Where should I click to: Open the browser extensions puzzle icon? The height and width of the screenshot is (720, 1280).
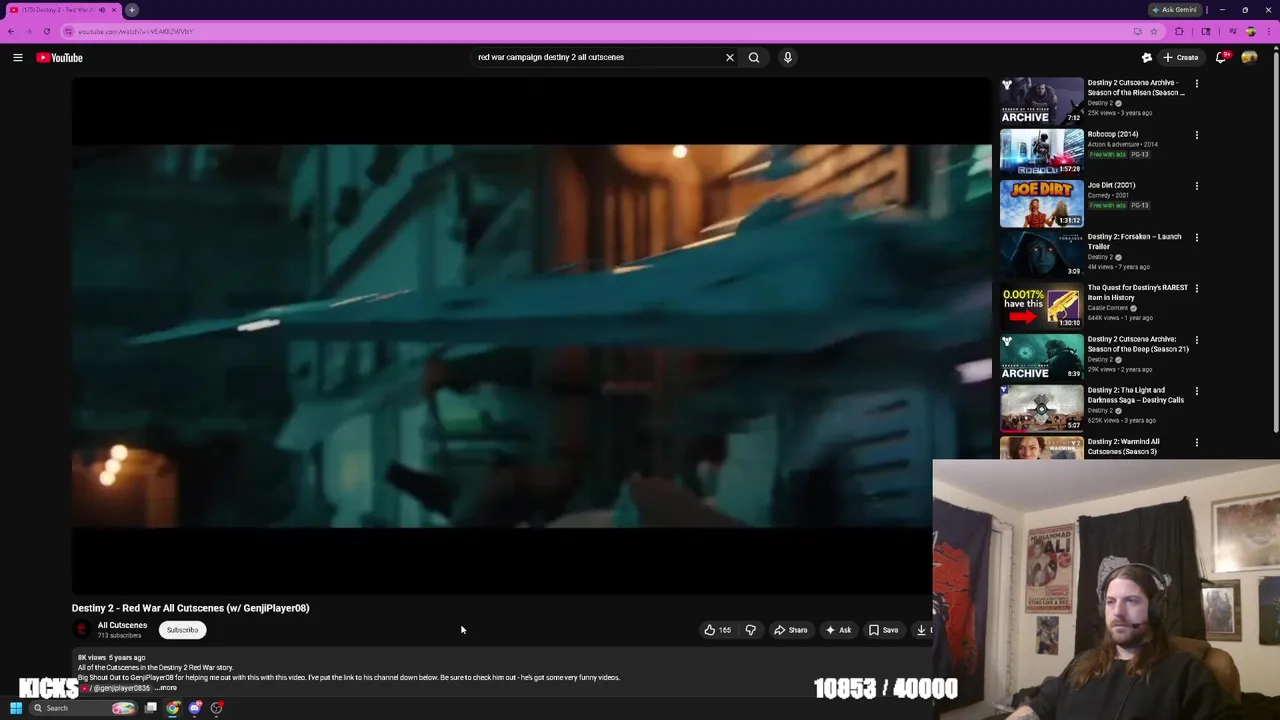[1179, 31]
